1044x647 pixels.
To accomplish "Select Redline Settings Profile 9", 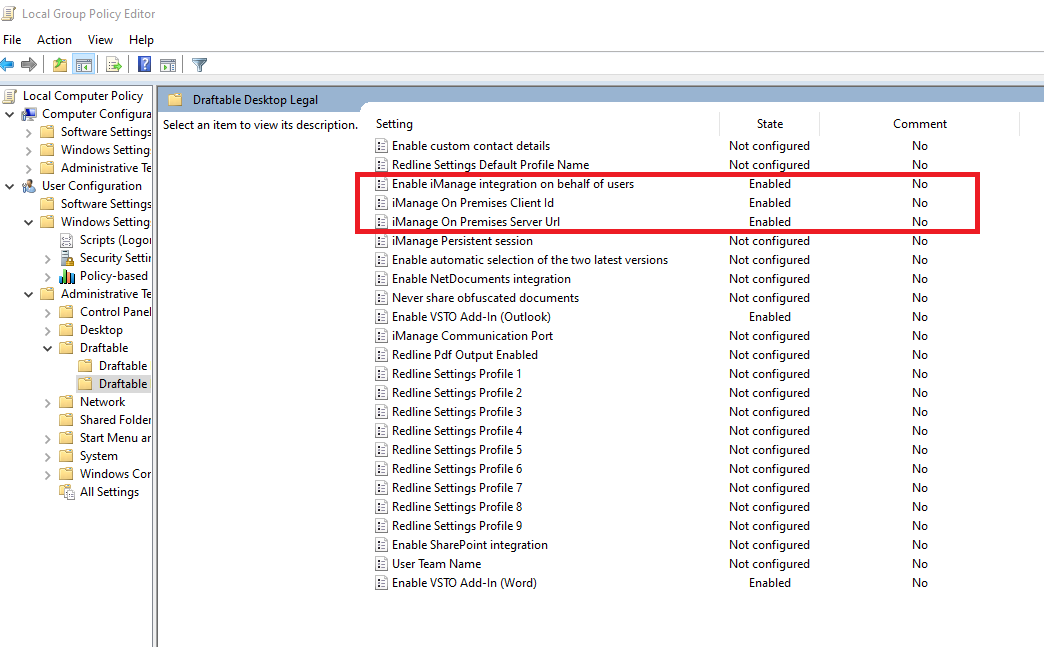I will (x=457, y=526).
